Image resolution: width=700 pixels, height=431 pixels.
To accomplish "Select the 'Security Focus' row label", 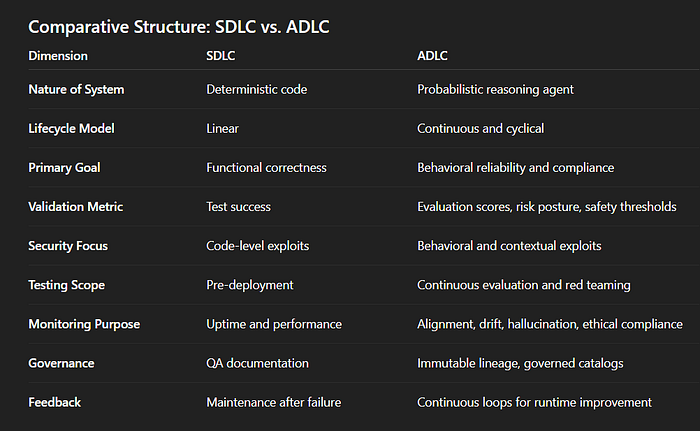I will 68,246.
